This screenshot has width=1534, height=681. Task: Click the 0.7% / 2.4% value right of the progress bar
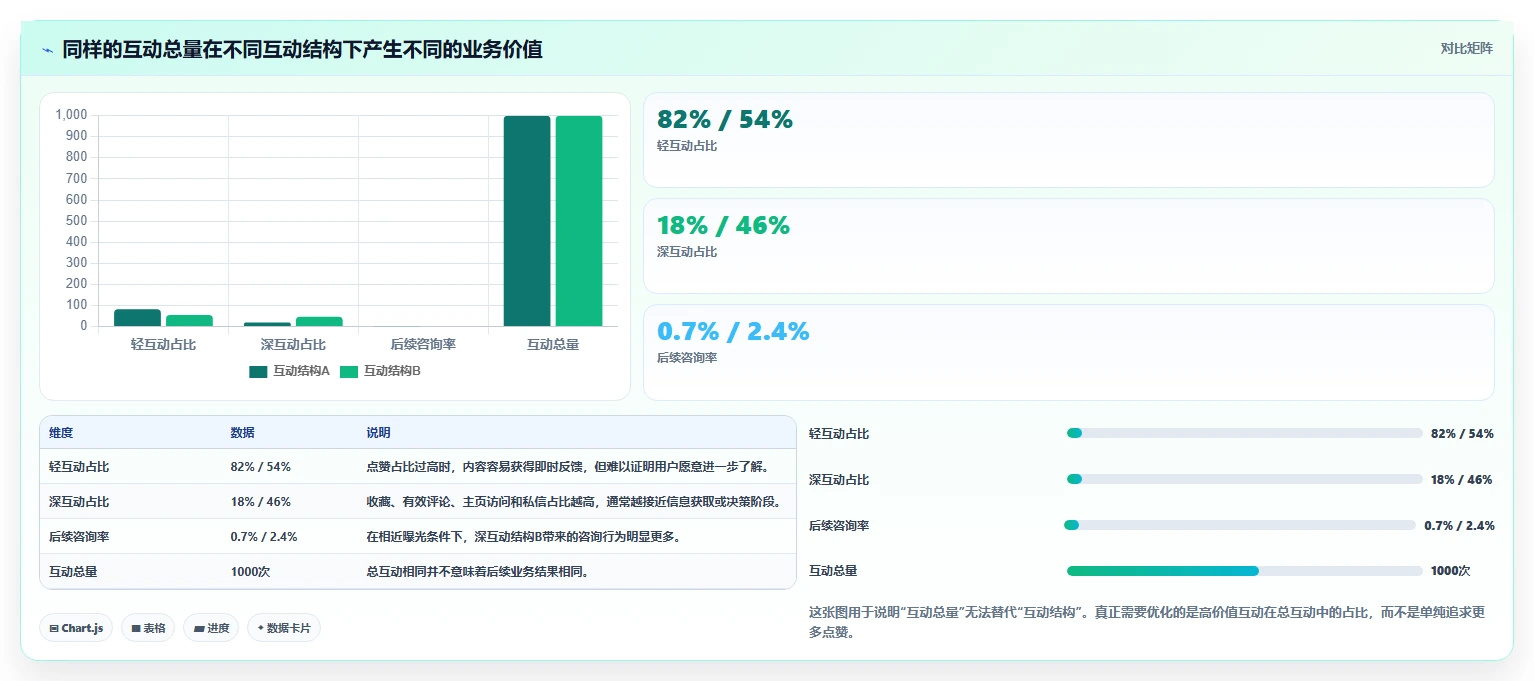pos(1459,526)
